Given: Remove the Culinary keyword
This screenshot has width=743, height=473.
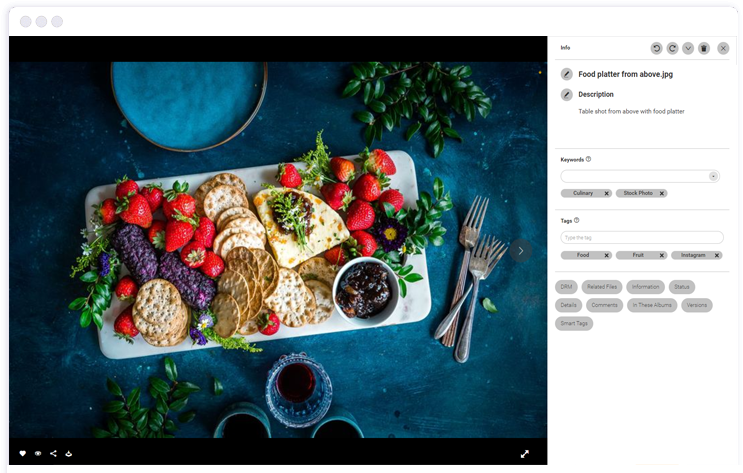Looking at the screenshot, I should point(607,193).
